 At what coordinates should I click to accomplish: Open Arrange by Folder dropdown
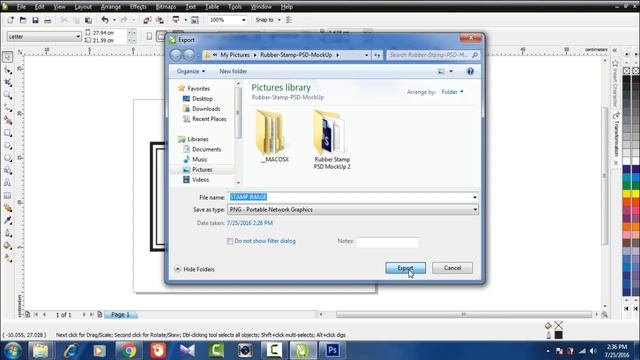tap(452, 92)
